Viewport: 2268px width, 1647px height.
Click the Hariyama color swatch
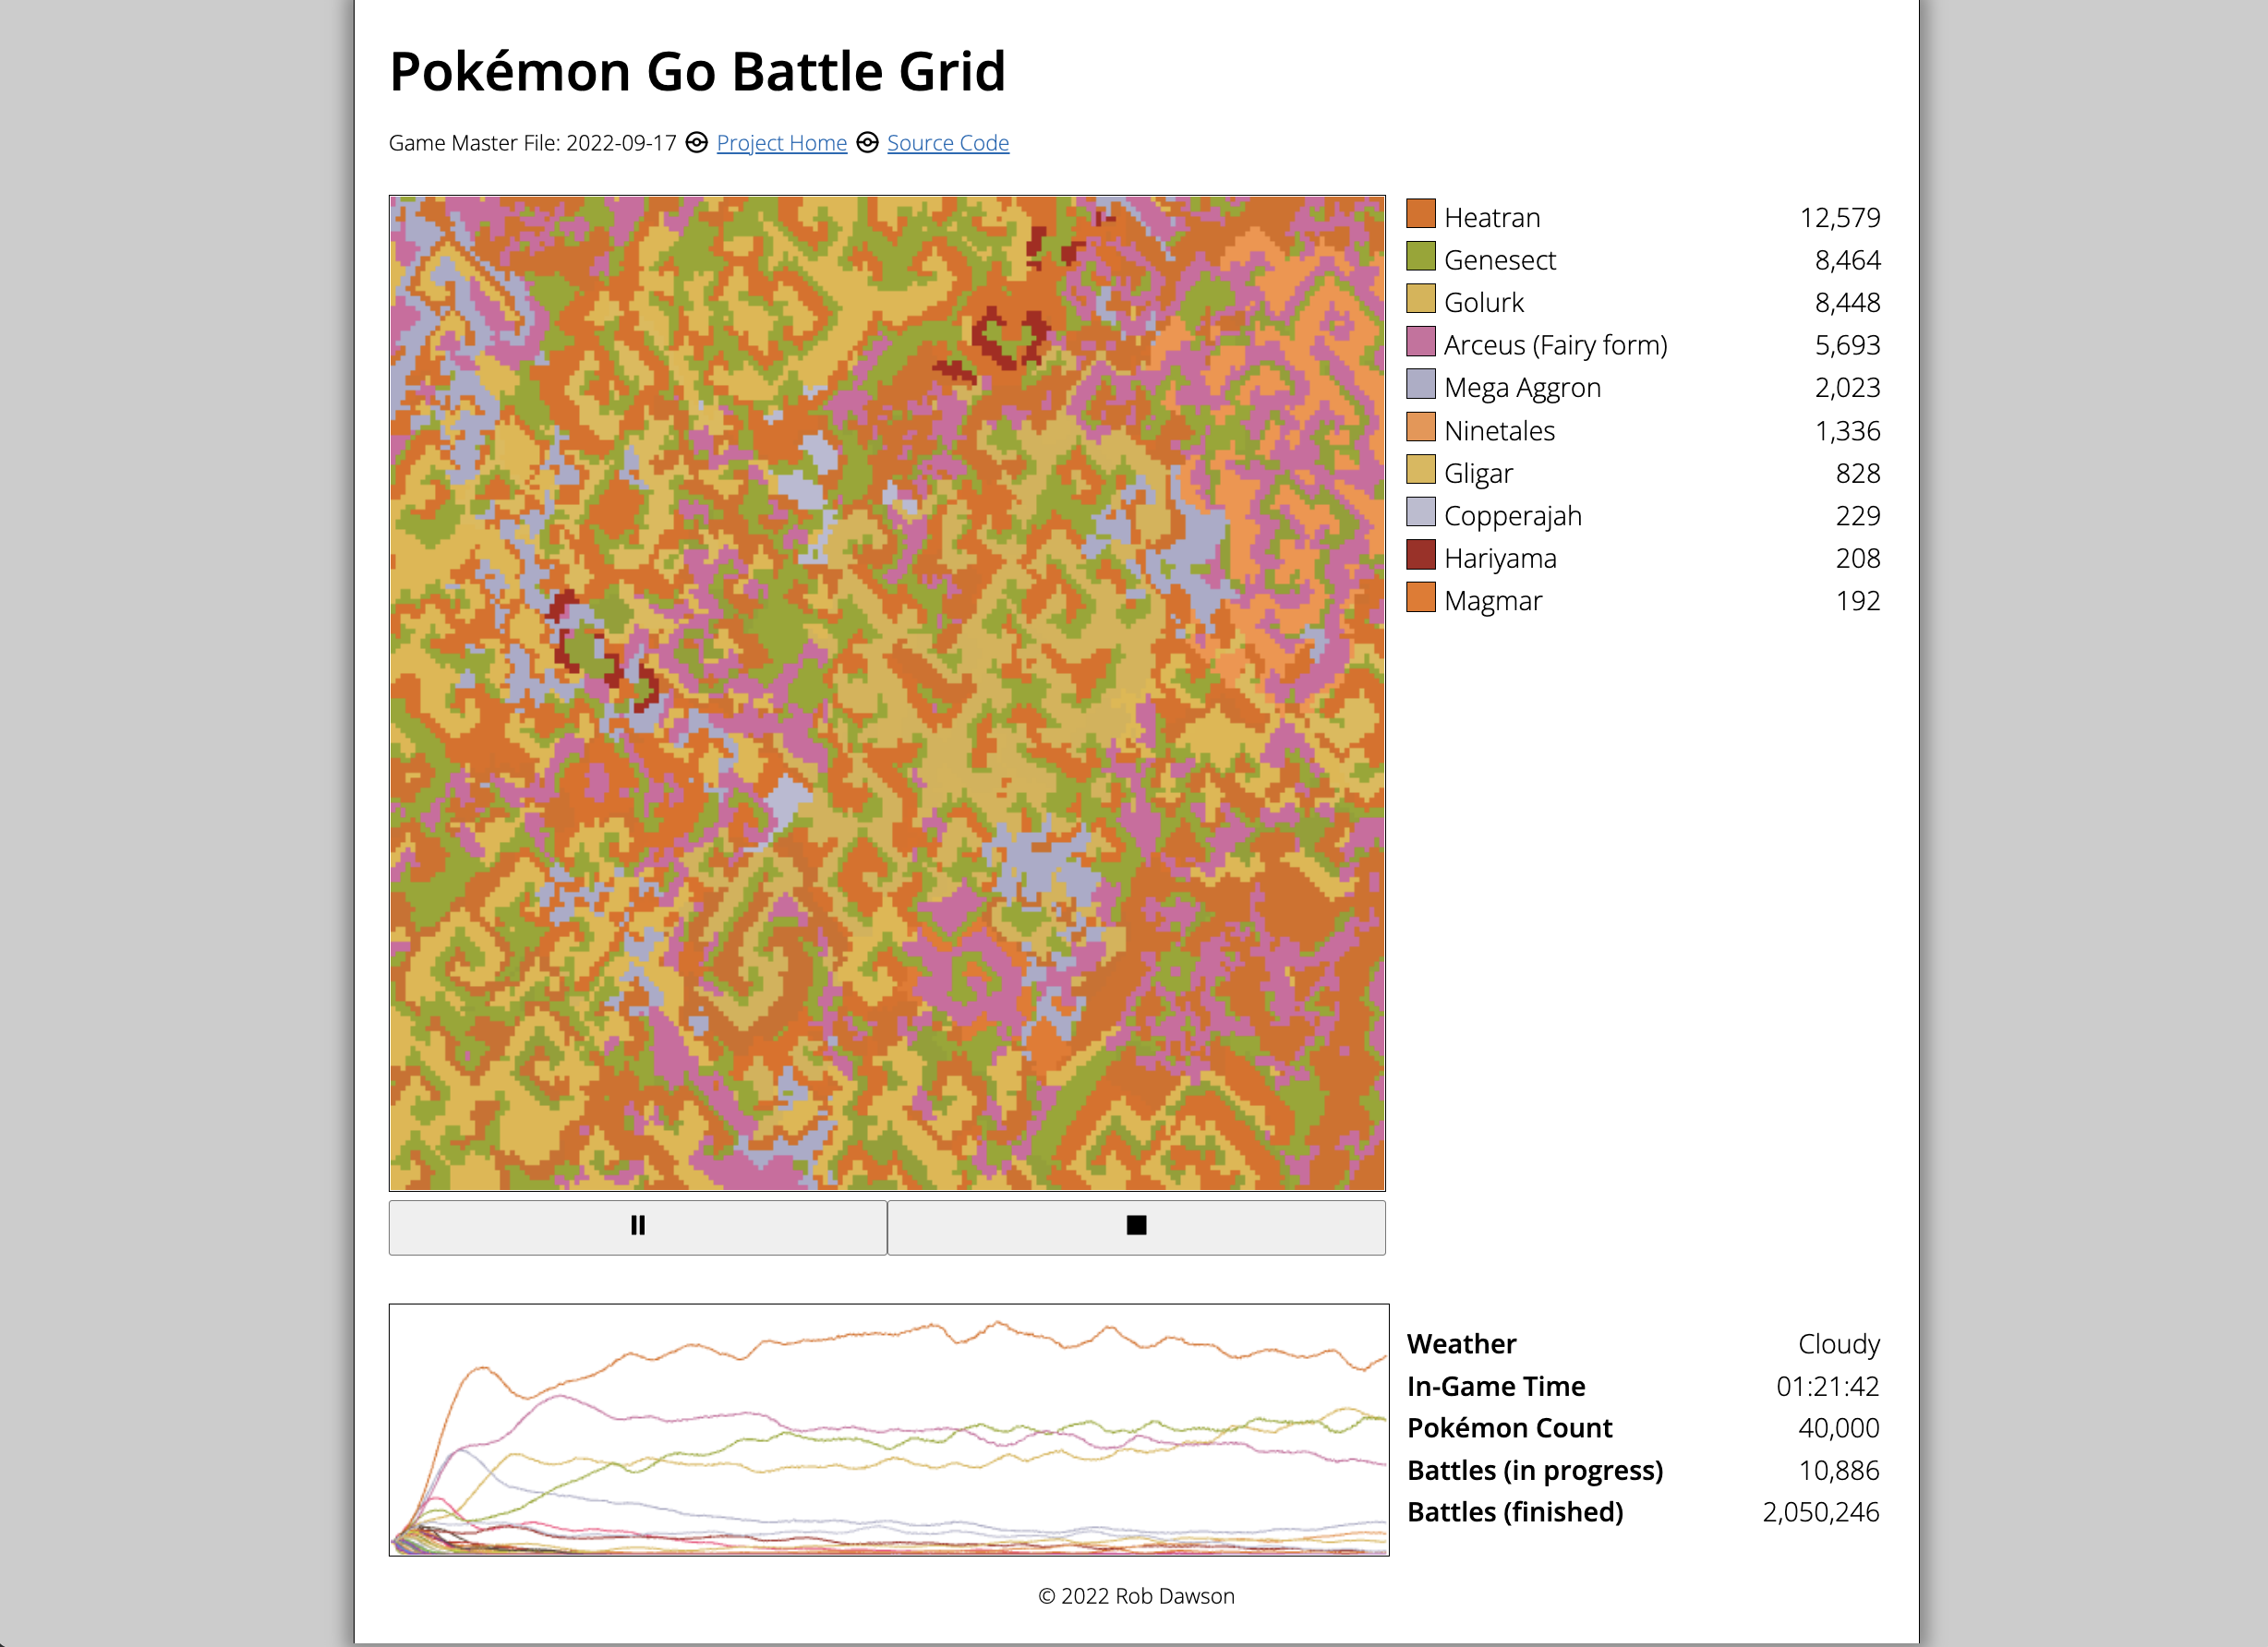(1420, 554)
